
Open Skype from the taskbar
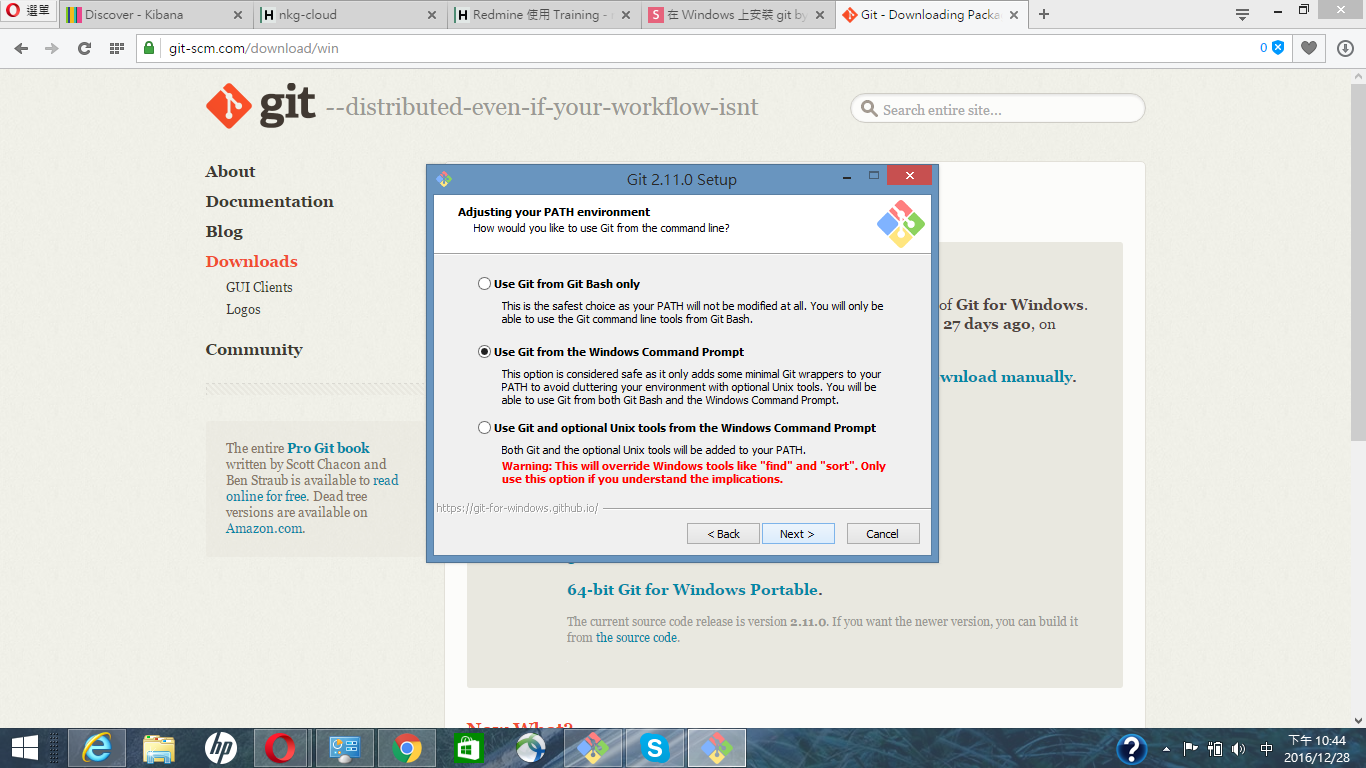655,747
